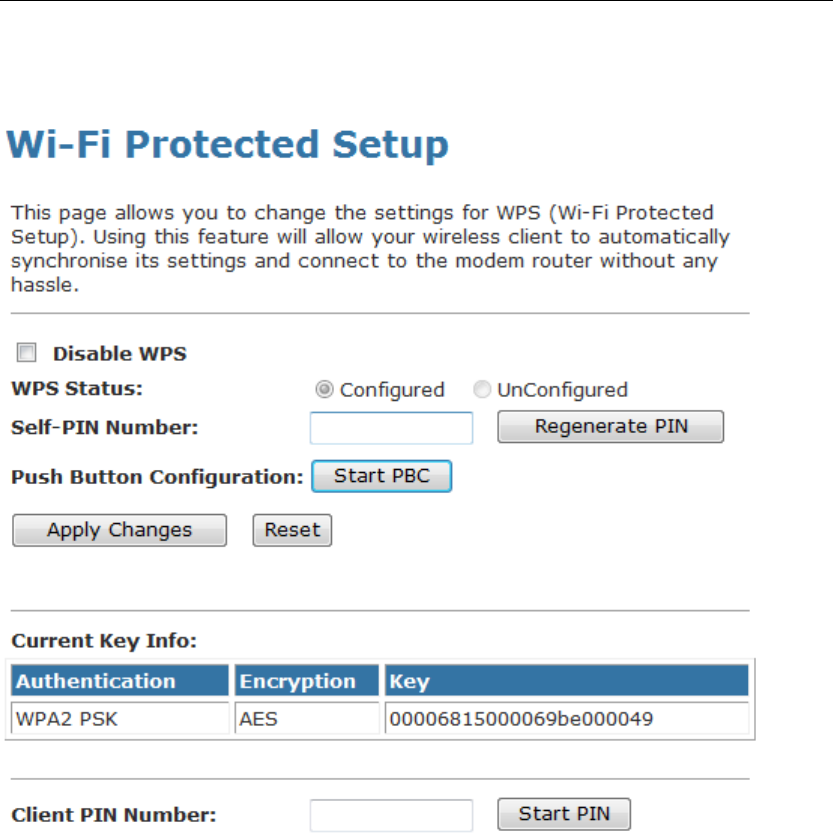Screen dimensions: 833x837
Task: Click the Apply Changes button
Action: click(119, 530)
